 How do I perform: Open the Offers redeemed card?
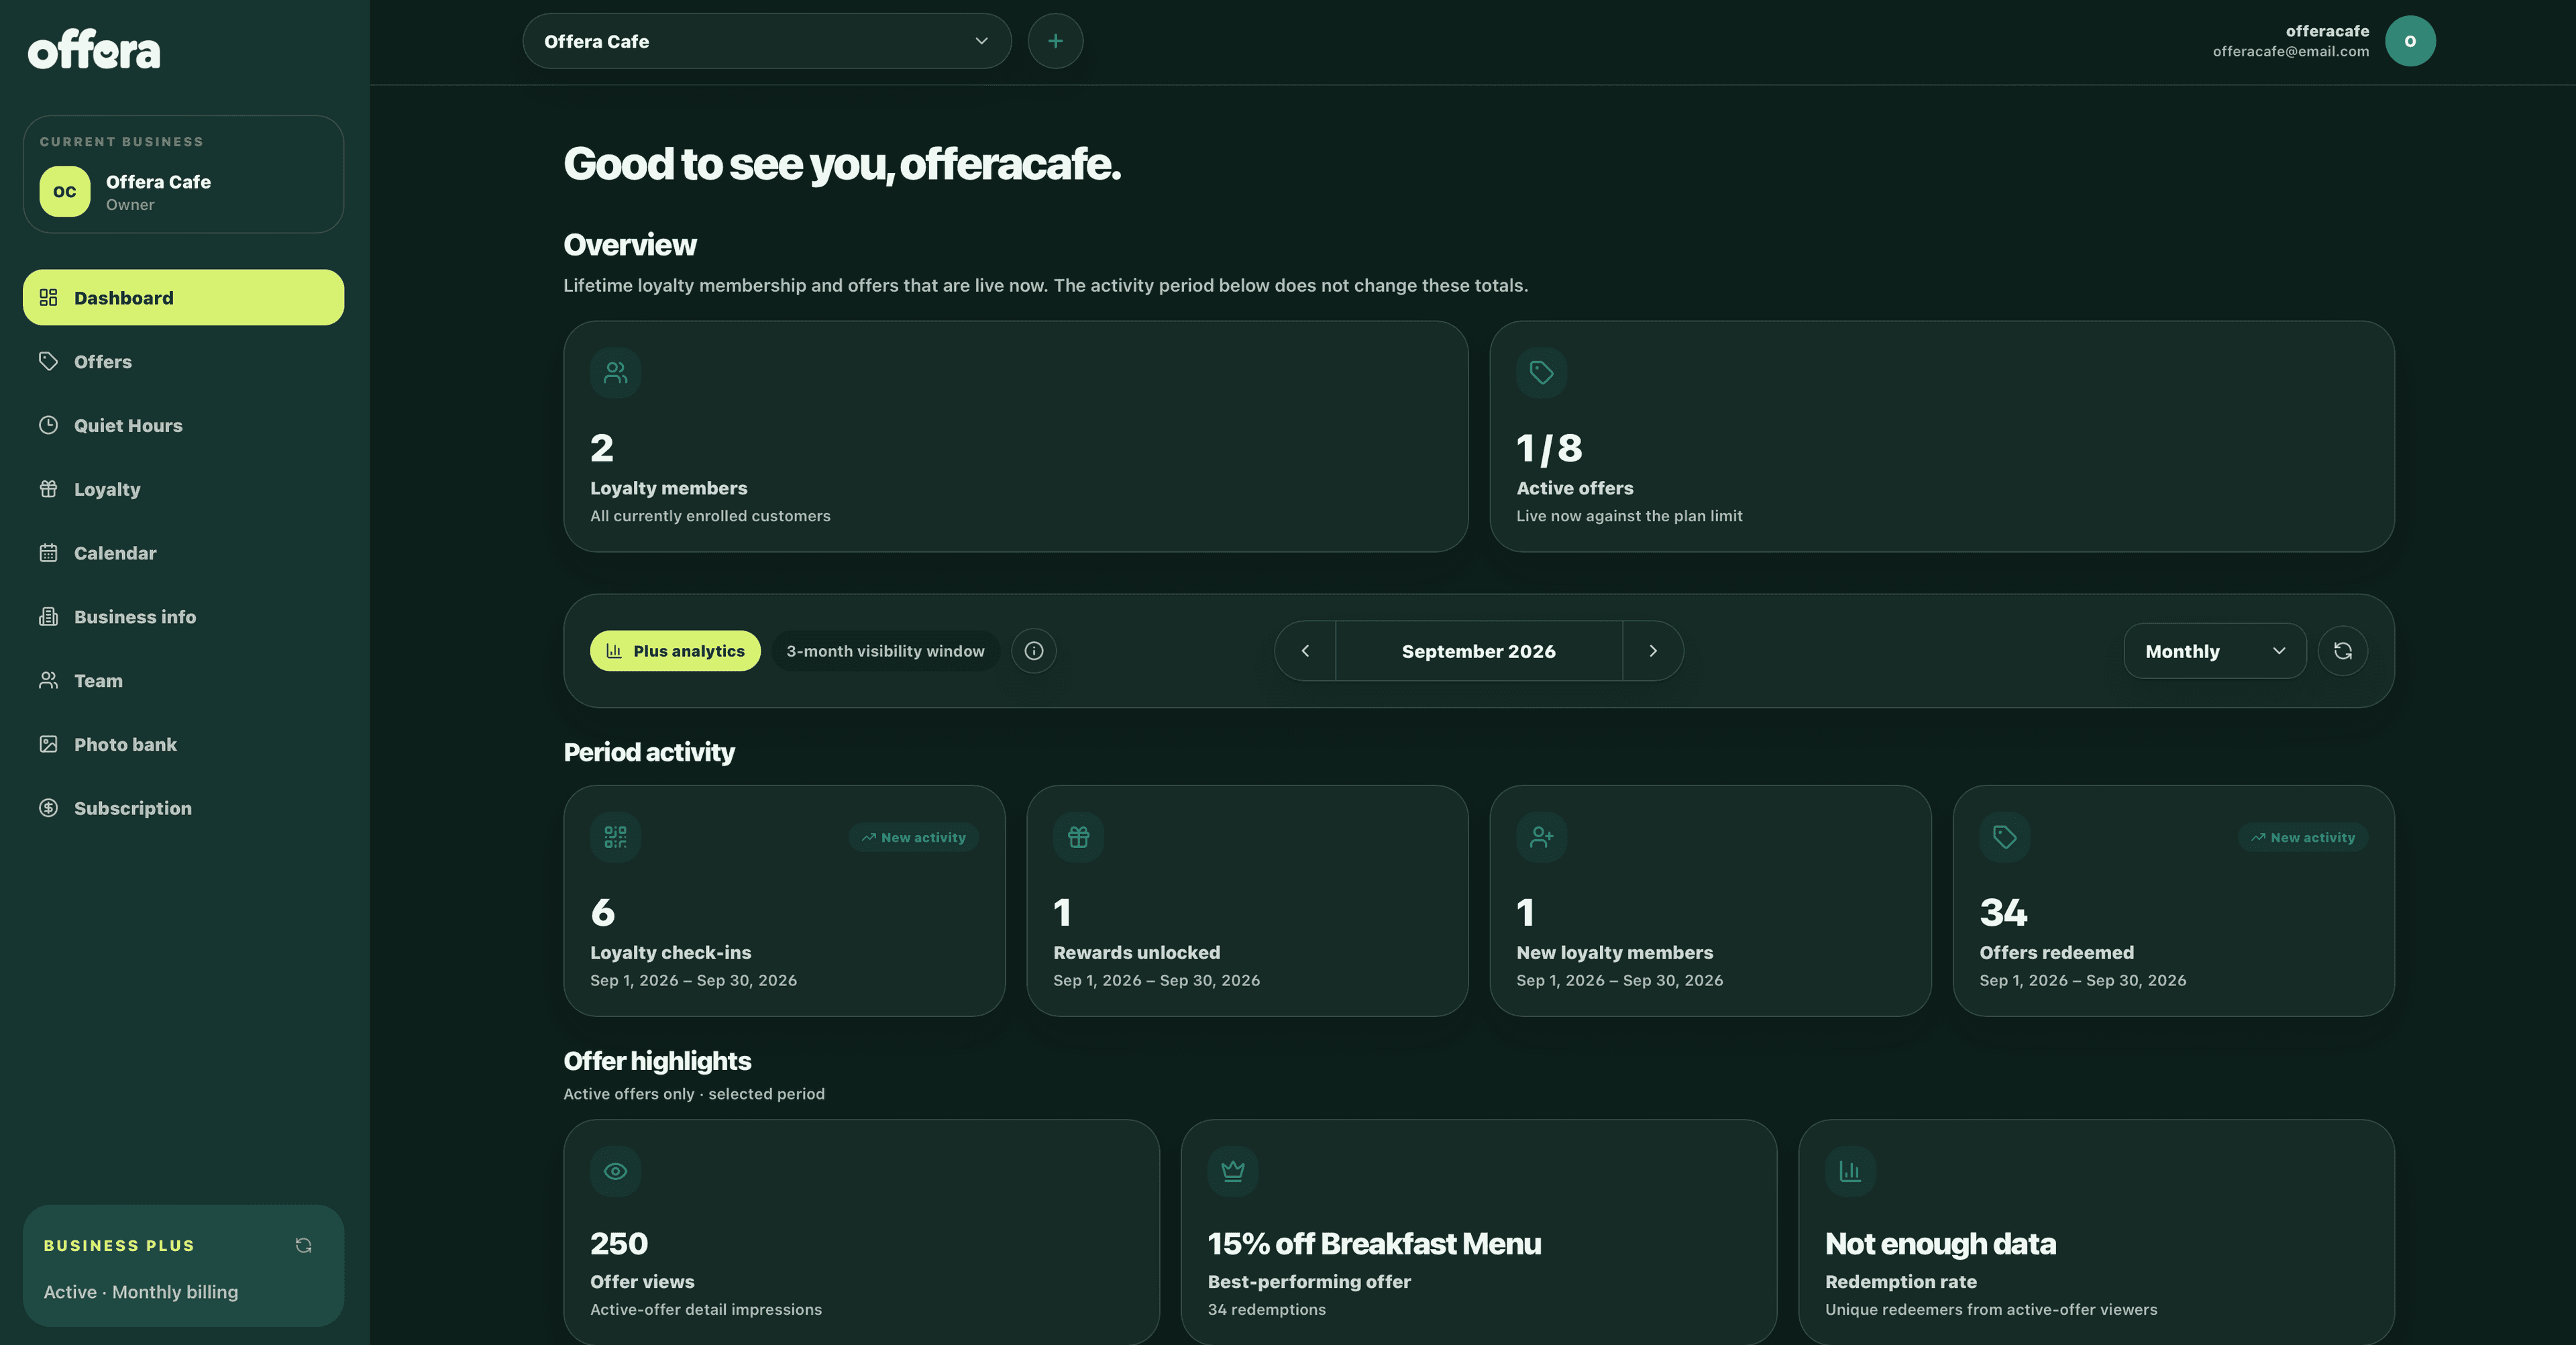coord(2174,900)
